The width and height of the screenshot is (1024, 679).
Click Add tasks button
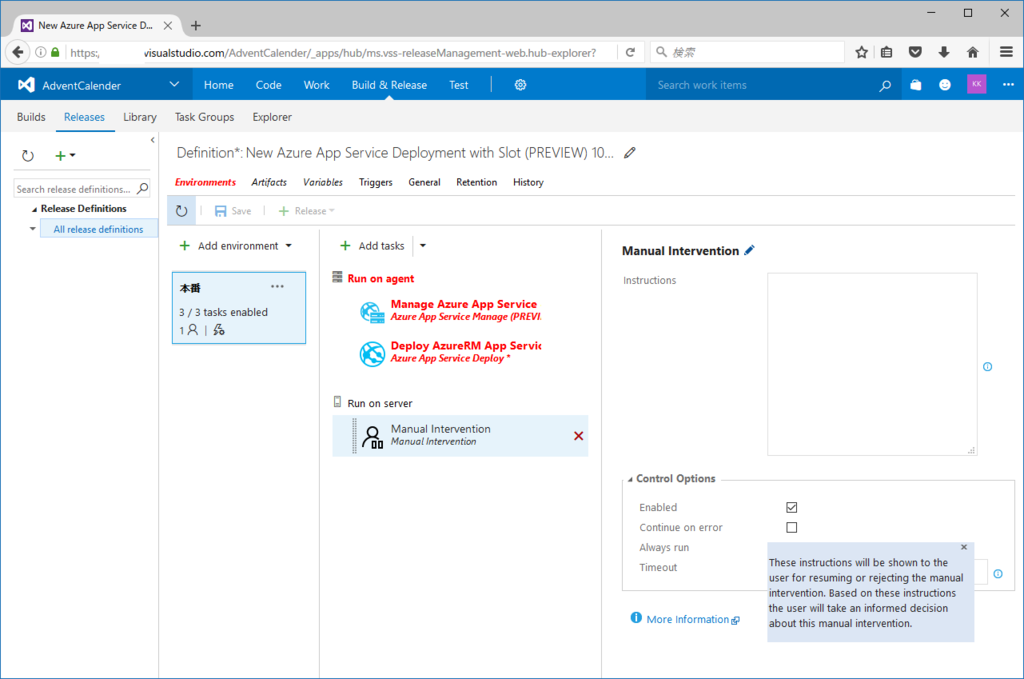372,246
